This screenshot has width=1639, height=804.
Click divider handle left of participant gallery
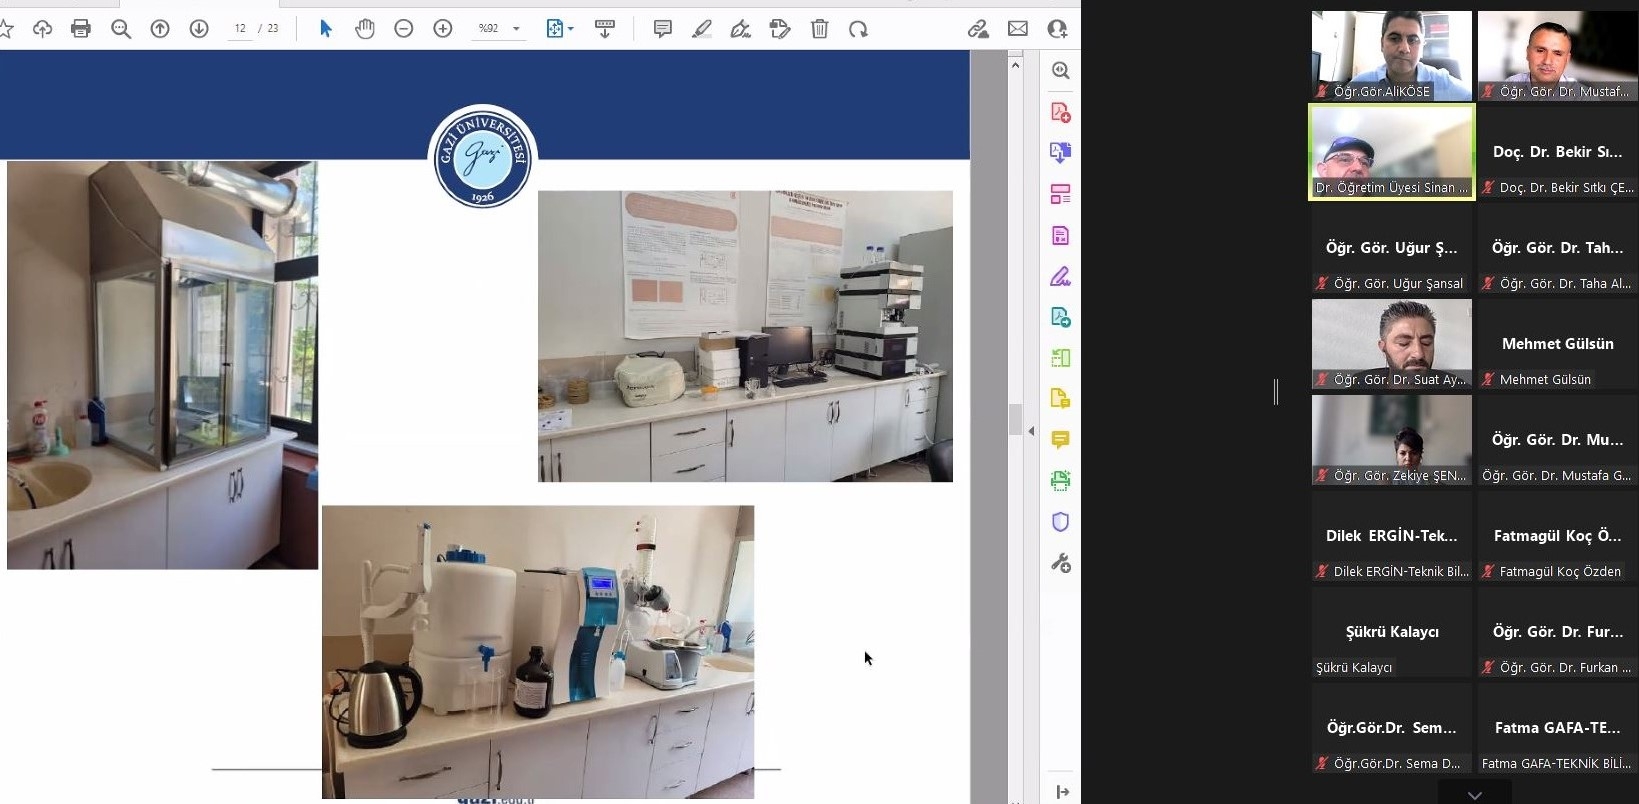[1276, 392]
